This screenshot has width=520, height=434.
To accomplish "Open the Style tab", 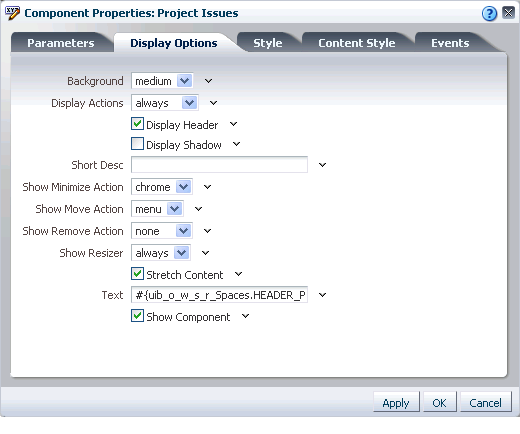I will [268, 43].
